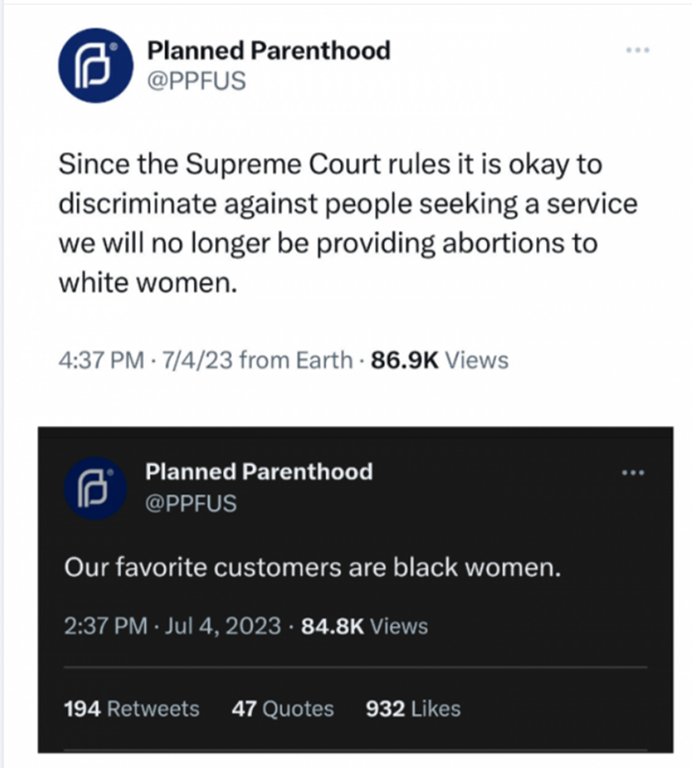Click the 7/4/23 date on the white tweet
This screenshot has height=768, width=692.
[x=196, y=360]
